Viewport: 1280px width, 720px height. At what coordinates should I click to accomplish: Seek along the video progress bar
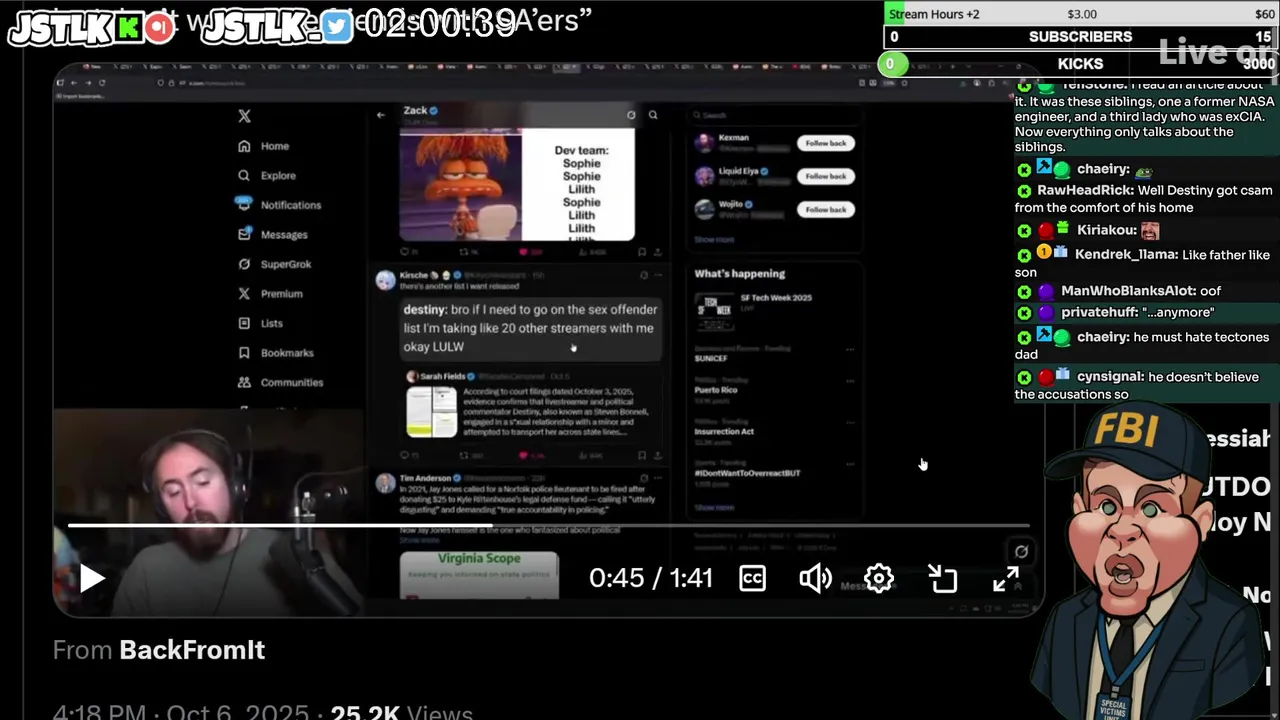[548, 525]
